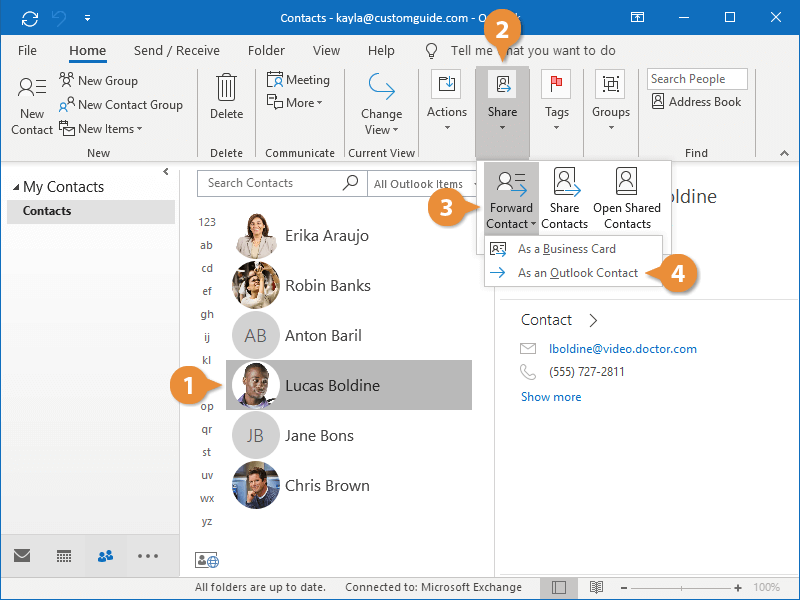
Task: Collapse the My Contacts tree
Action: (x=16, y=187)
